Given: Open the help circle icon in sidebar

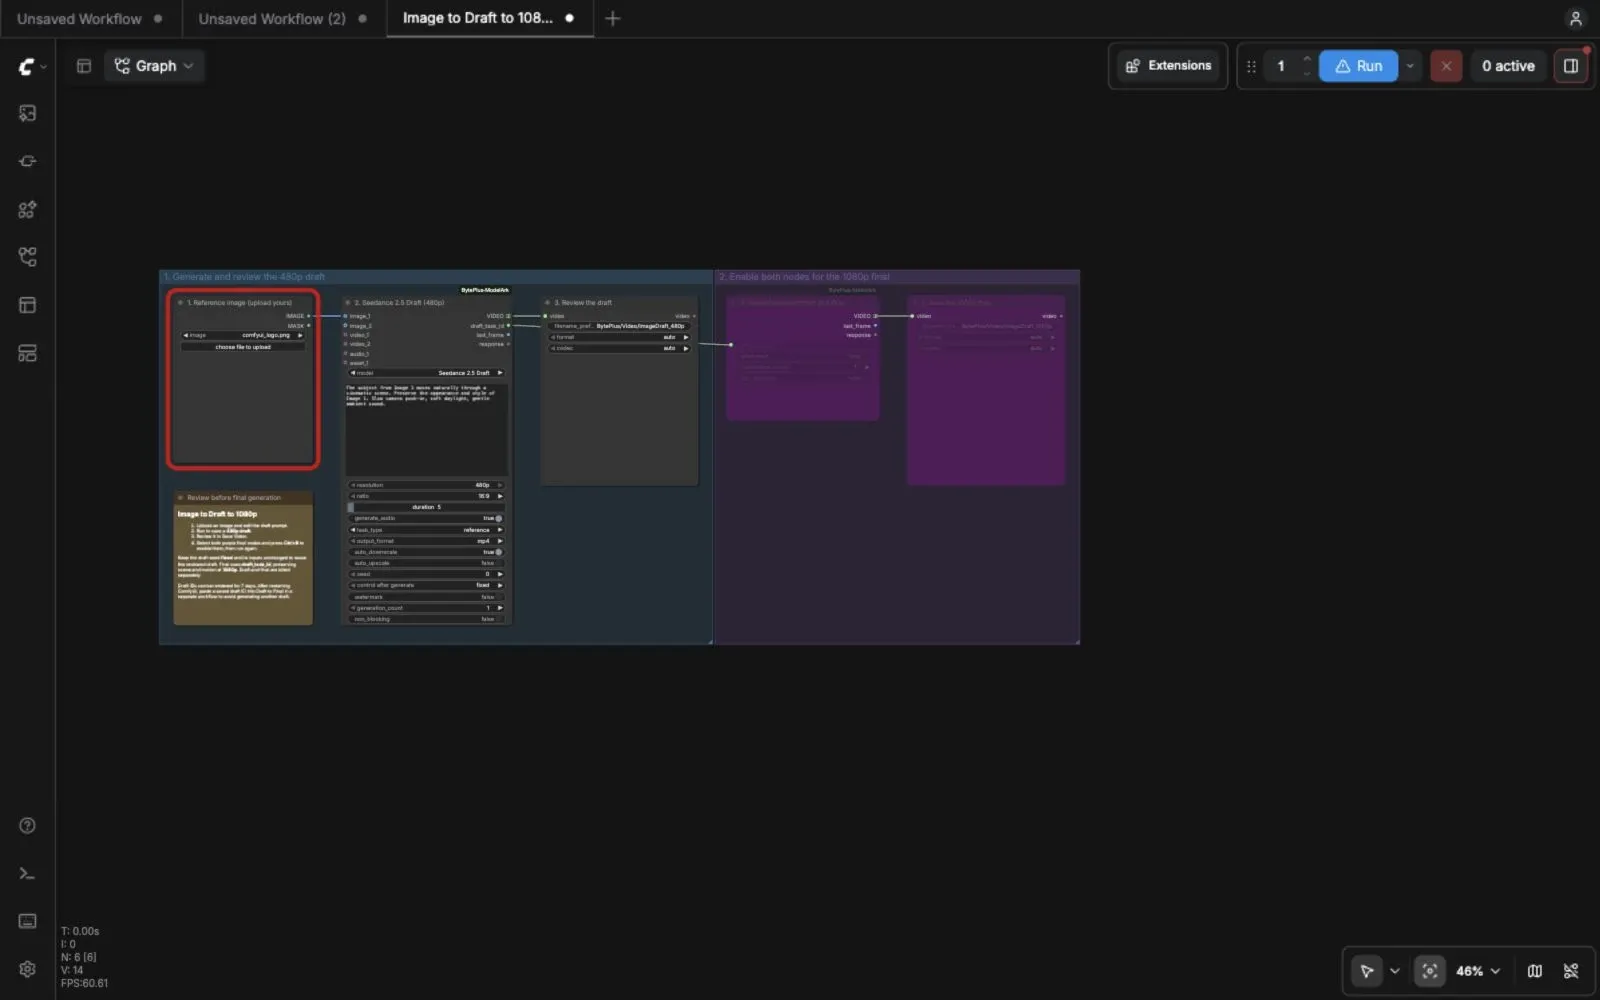Looking at the screenshot, I should (27, 826).
